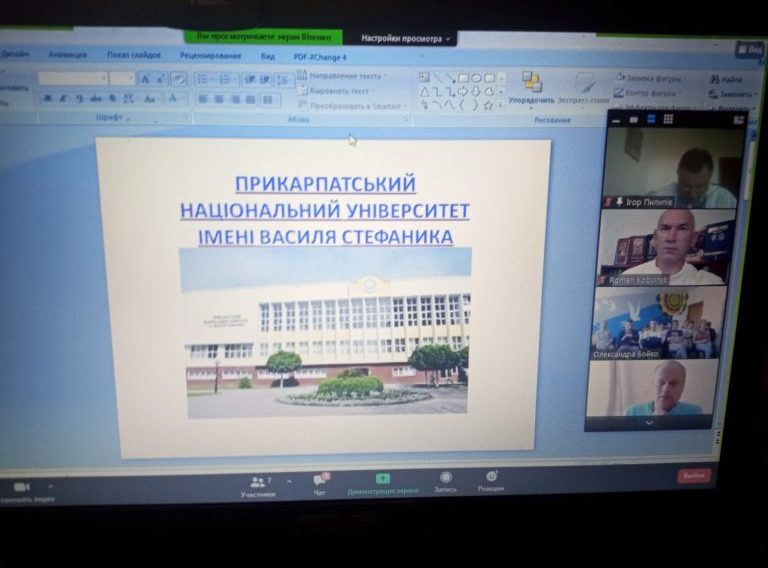
Task: Click the Найти find button in ribbon
Action: [x=727, y=80]
